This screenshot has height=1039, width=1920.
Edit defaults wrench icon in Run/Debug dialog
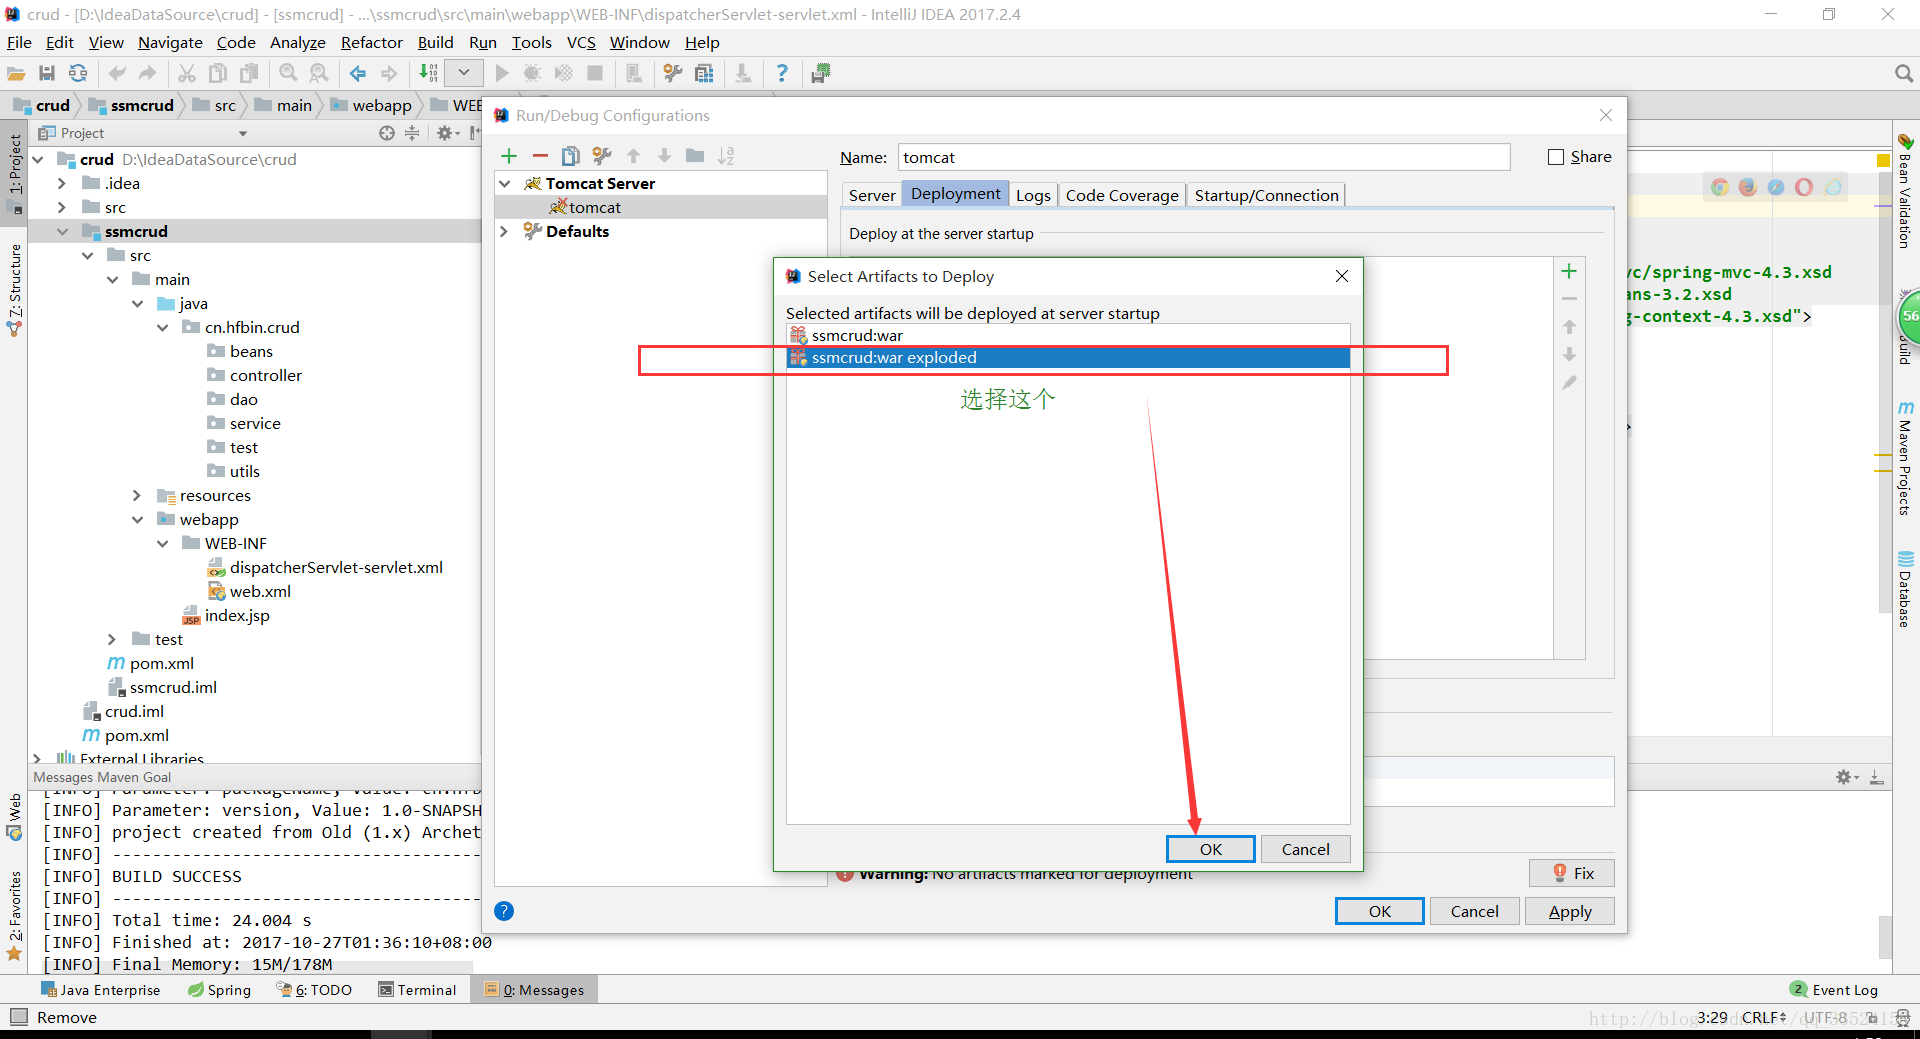[601, 156]
